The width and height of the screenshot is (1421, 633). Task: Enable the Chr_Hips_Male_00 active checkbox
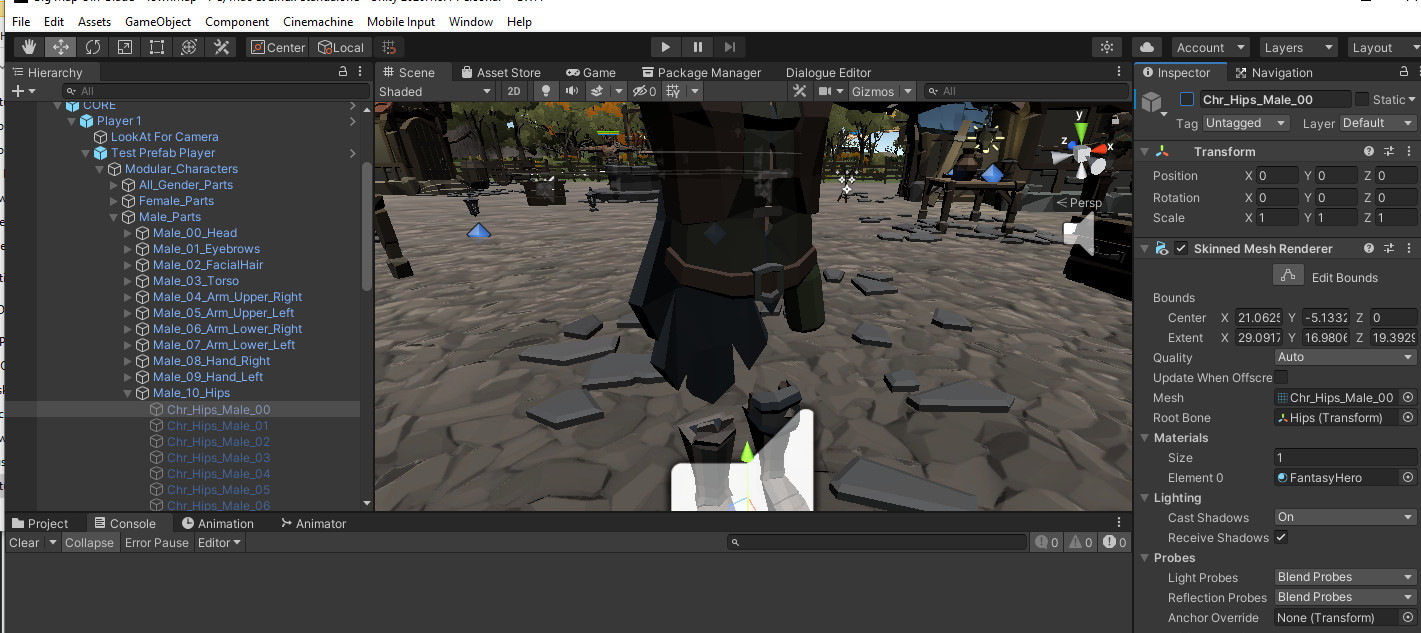[x=1187, y=99]
